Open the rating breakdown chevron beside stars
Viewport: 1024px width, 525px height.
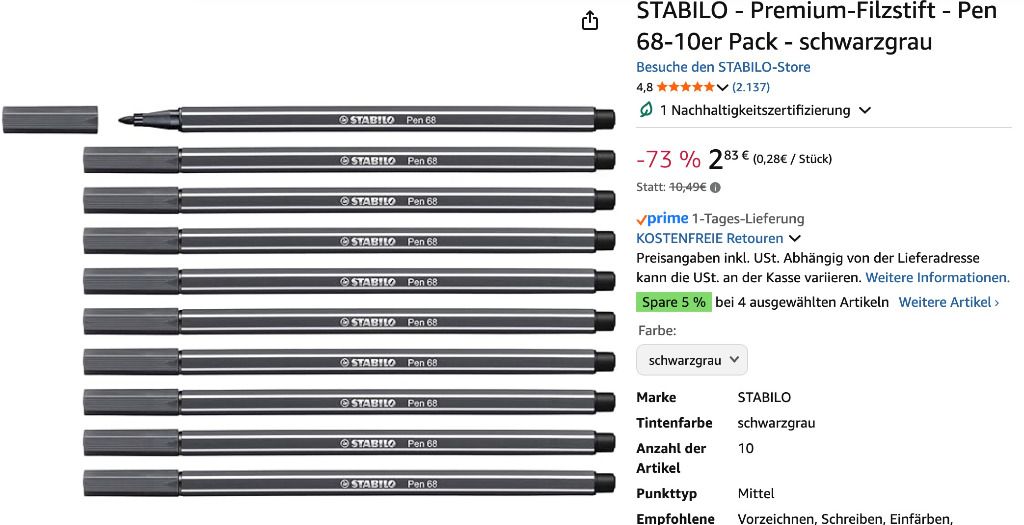click(723, 88)
